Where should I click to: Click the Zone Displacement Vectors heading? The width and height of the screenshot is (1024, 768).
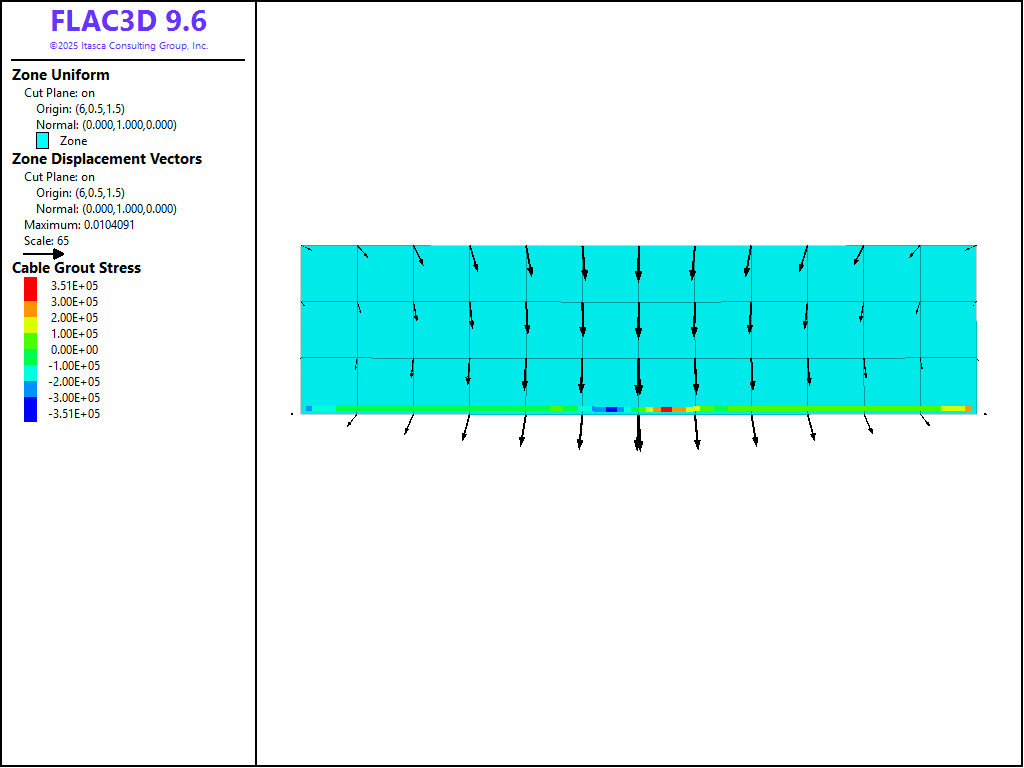click(x=106, y=159)
